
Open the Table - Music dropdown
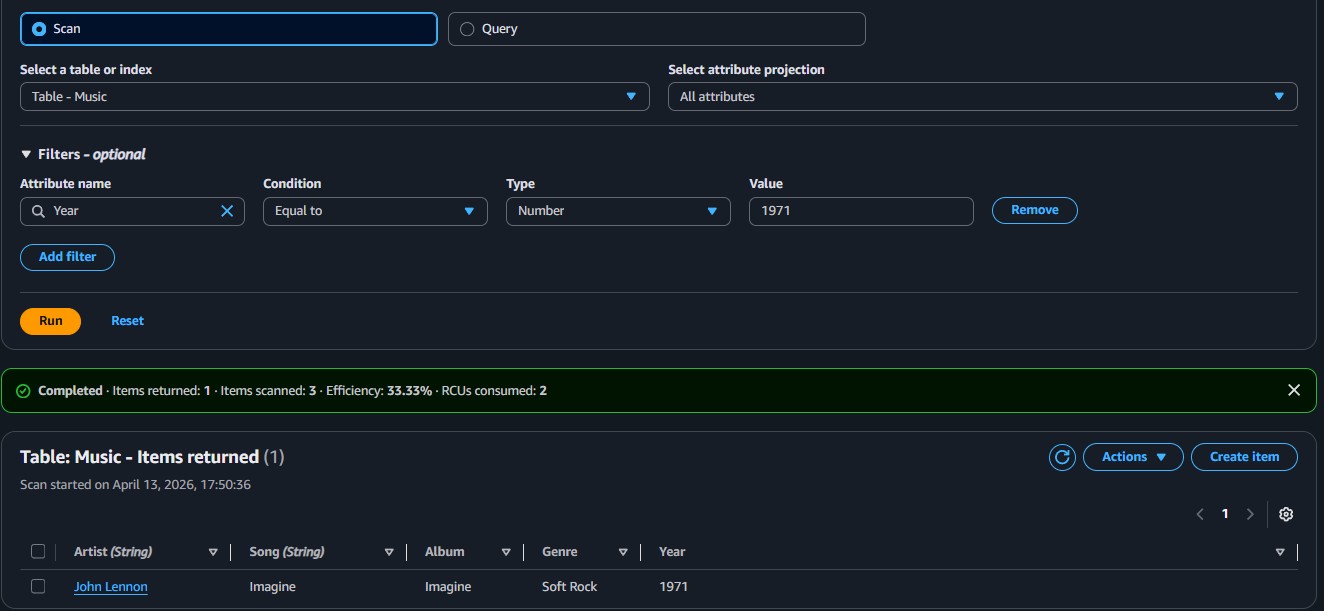[x=334, y=96]
